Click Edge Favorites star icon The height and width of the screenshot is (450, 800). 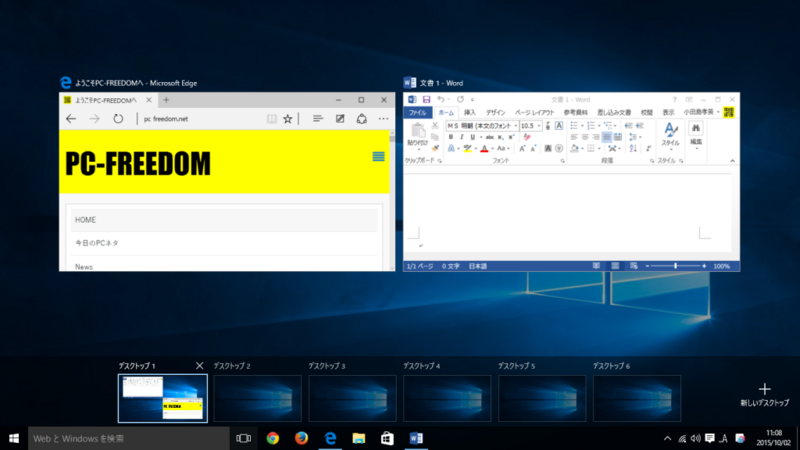(x=288, y=119)
